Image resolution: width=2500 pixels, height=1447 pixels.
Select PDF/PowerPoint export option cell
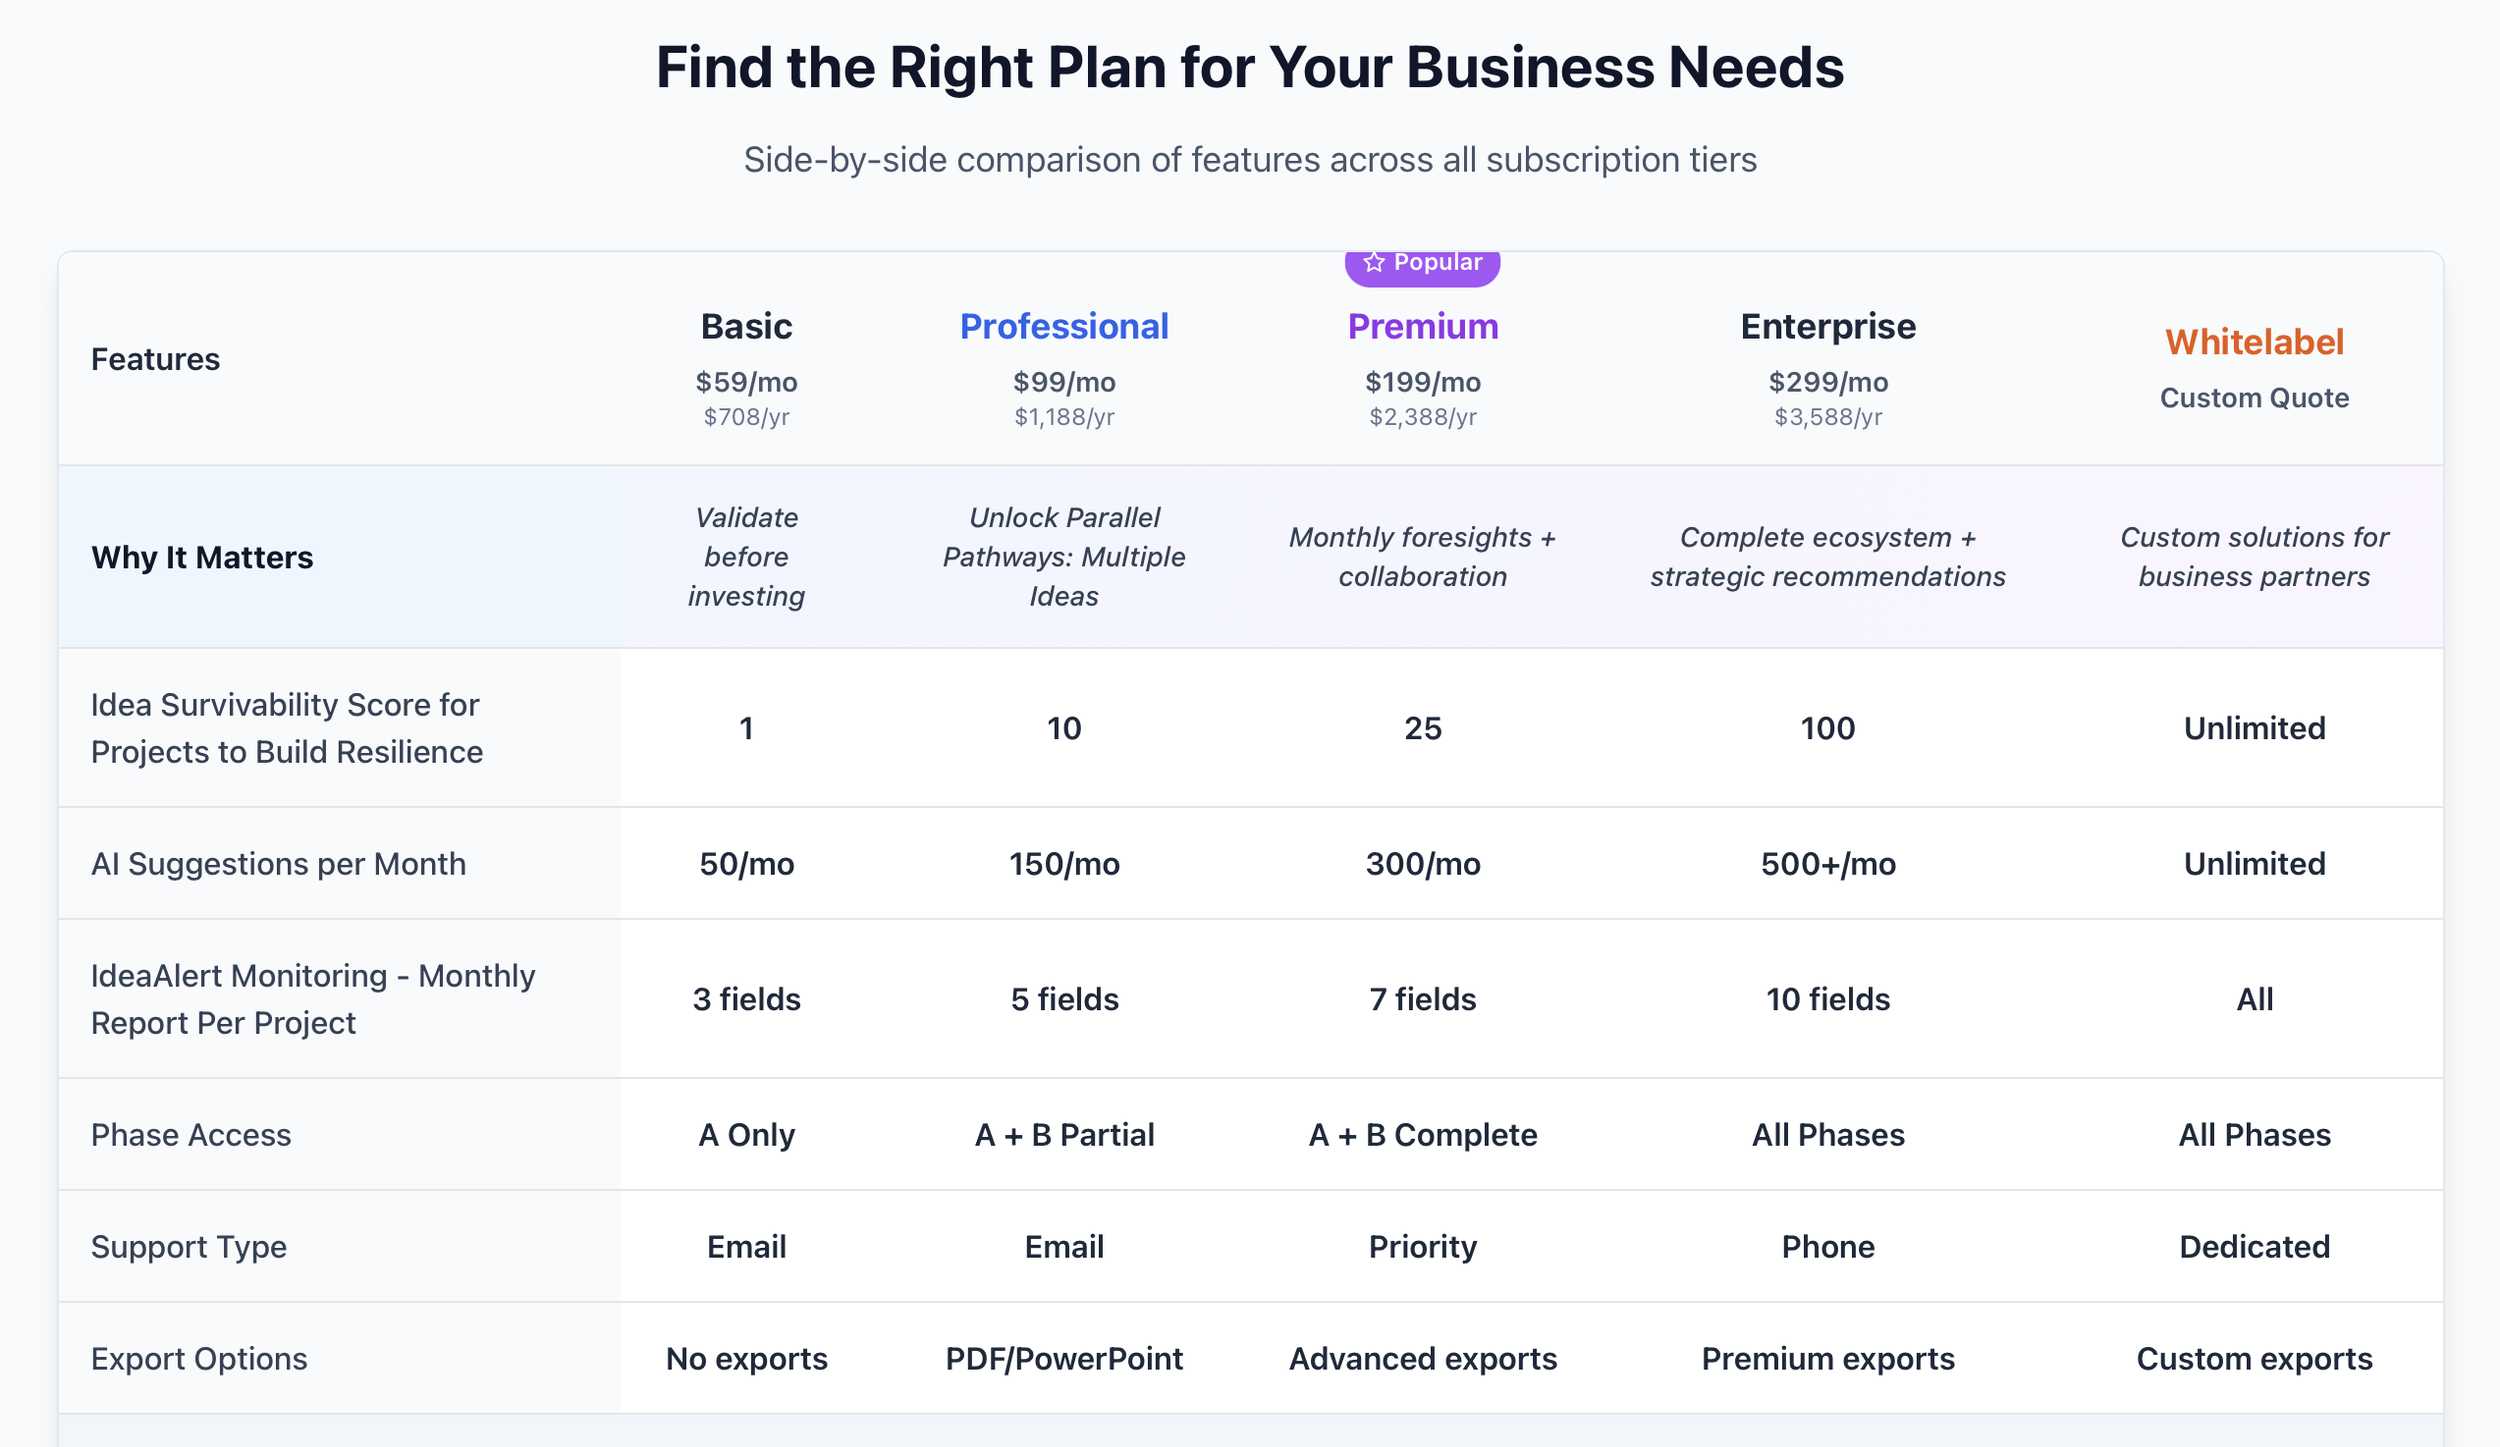pyautogui.click(x=1064, y=1359)
